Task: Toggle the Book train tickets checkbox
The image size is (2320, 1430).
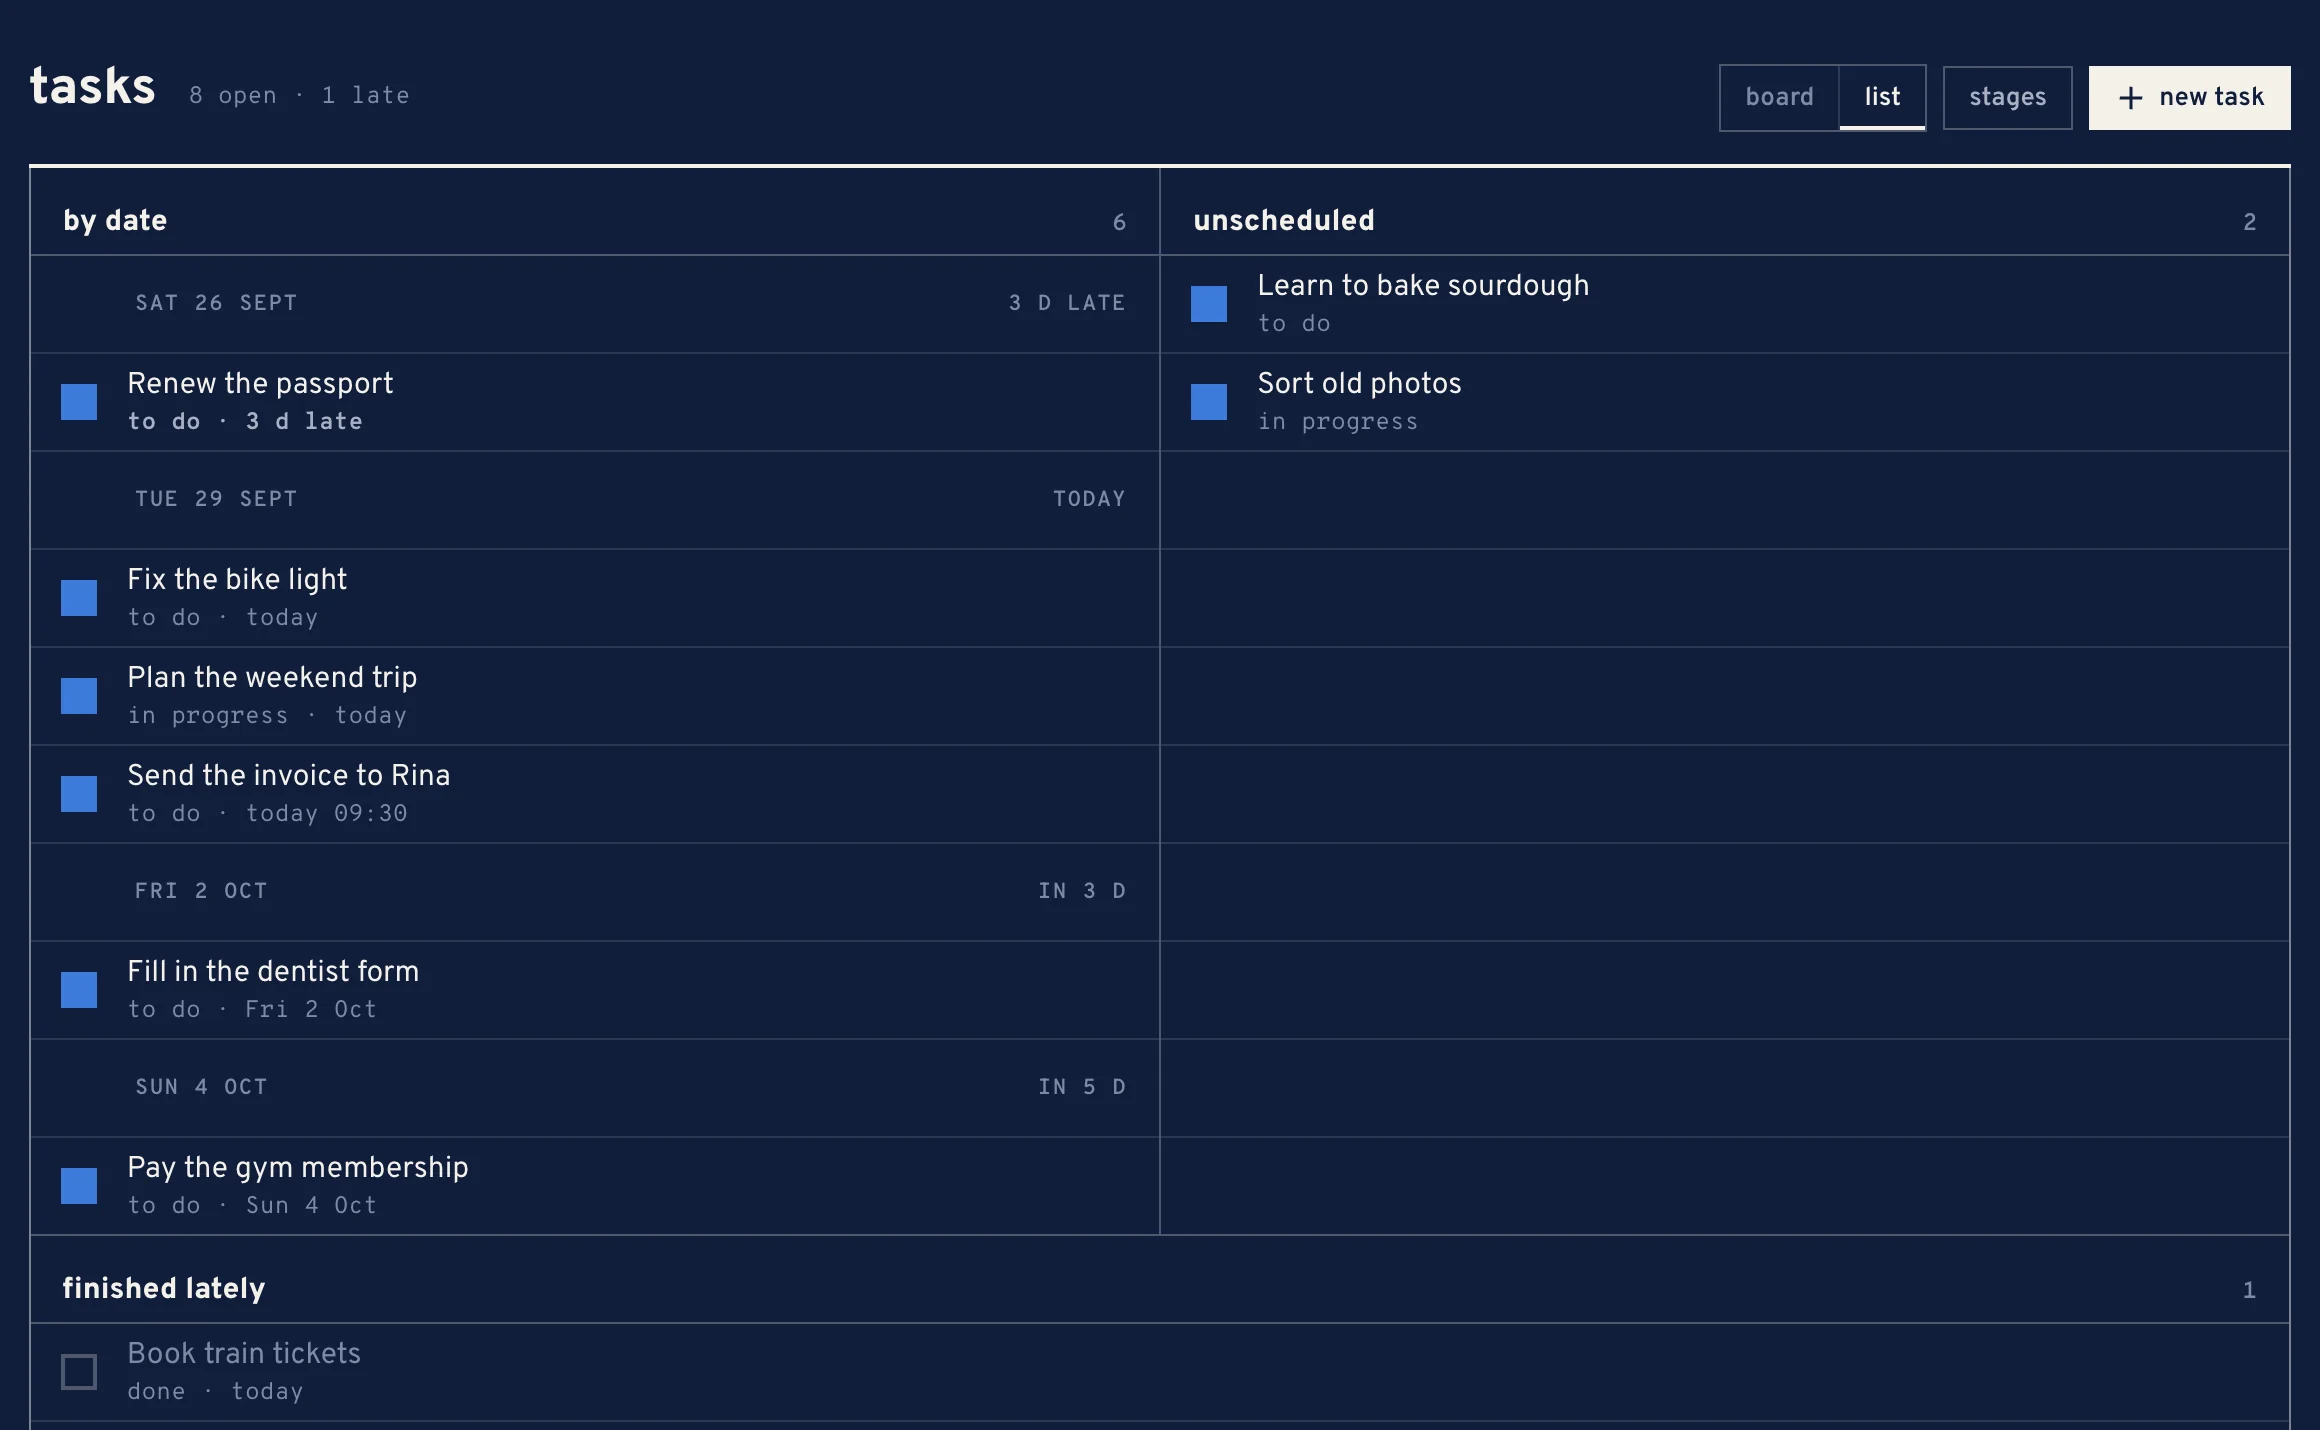Action: 79,1372
